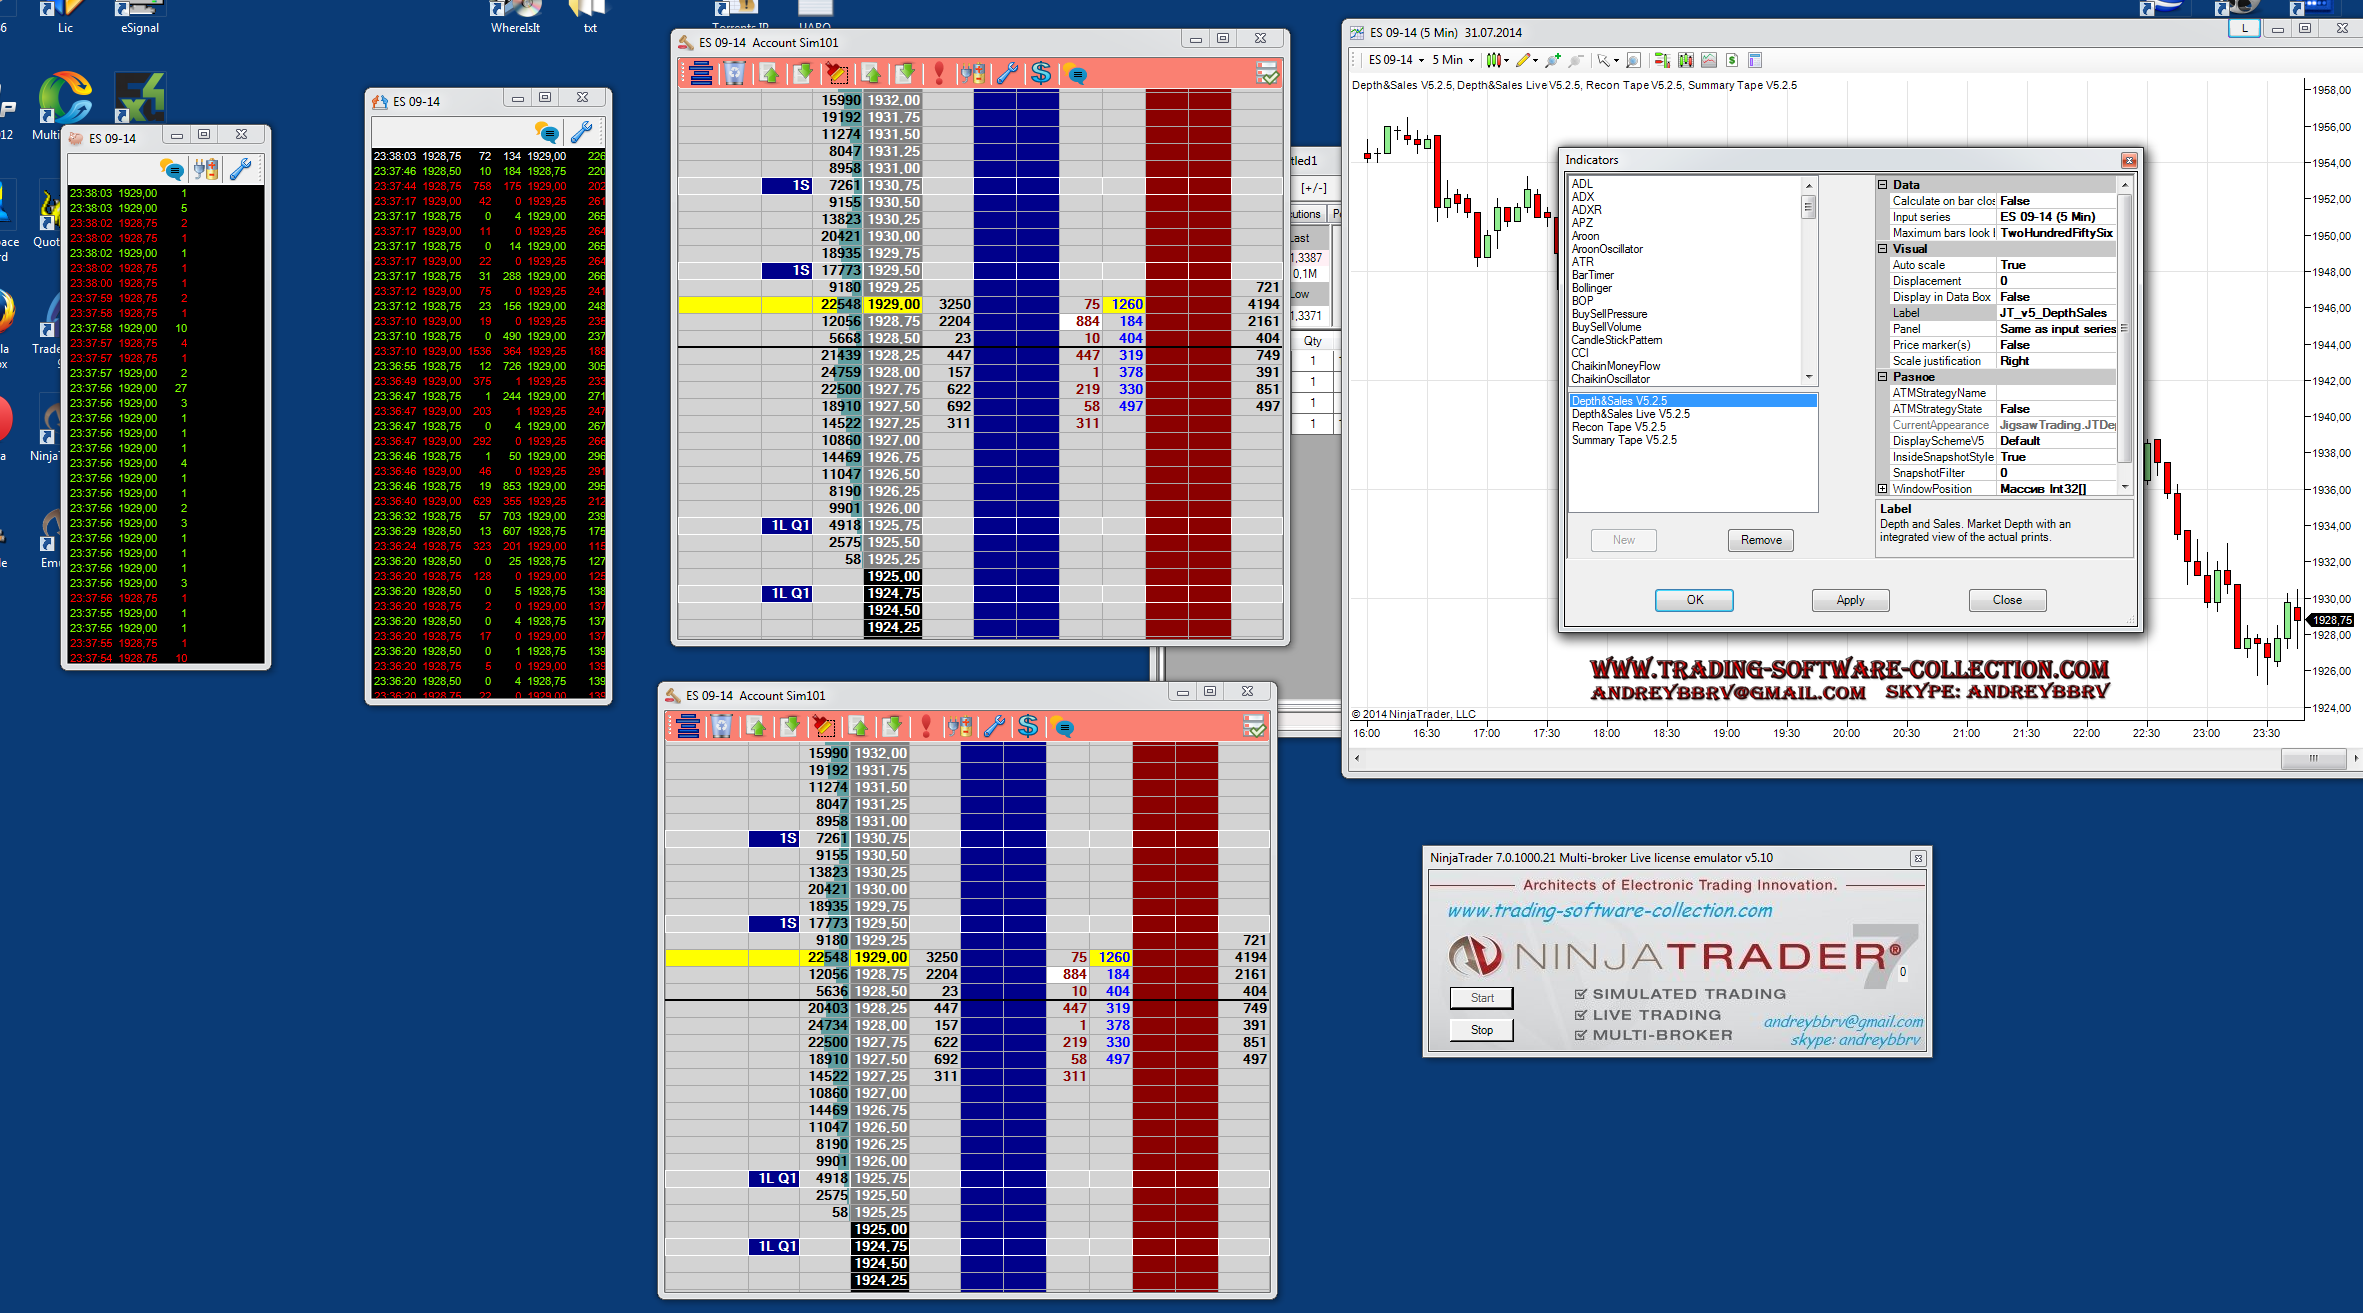2363x1313 pixels.
Task: Select Bollinger in the indicators list
Action: tap(1591, 288)
